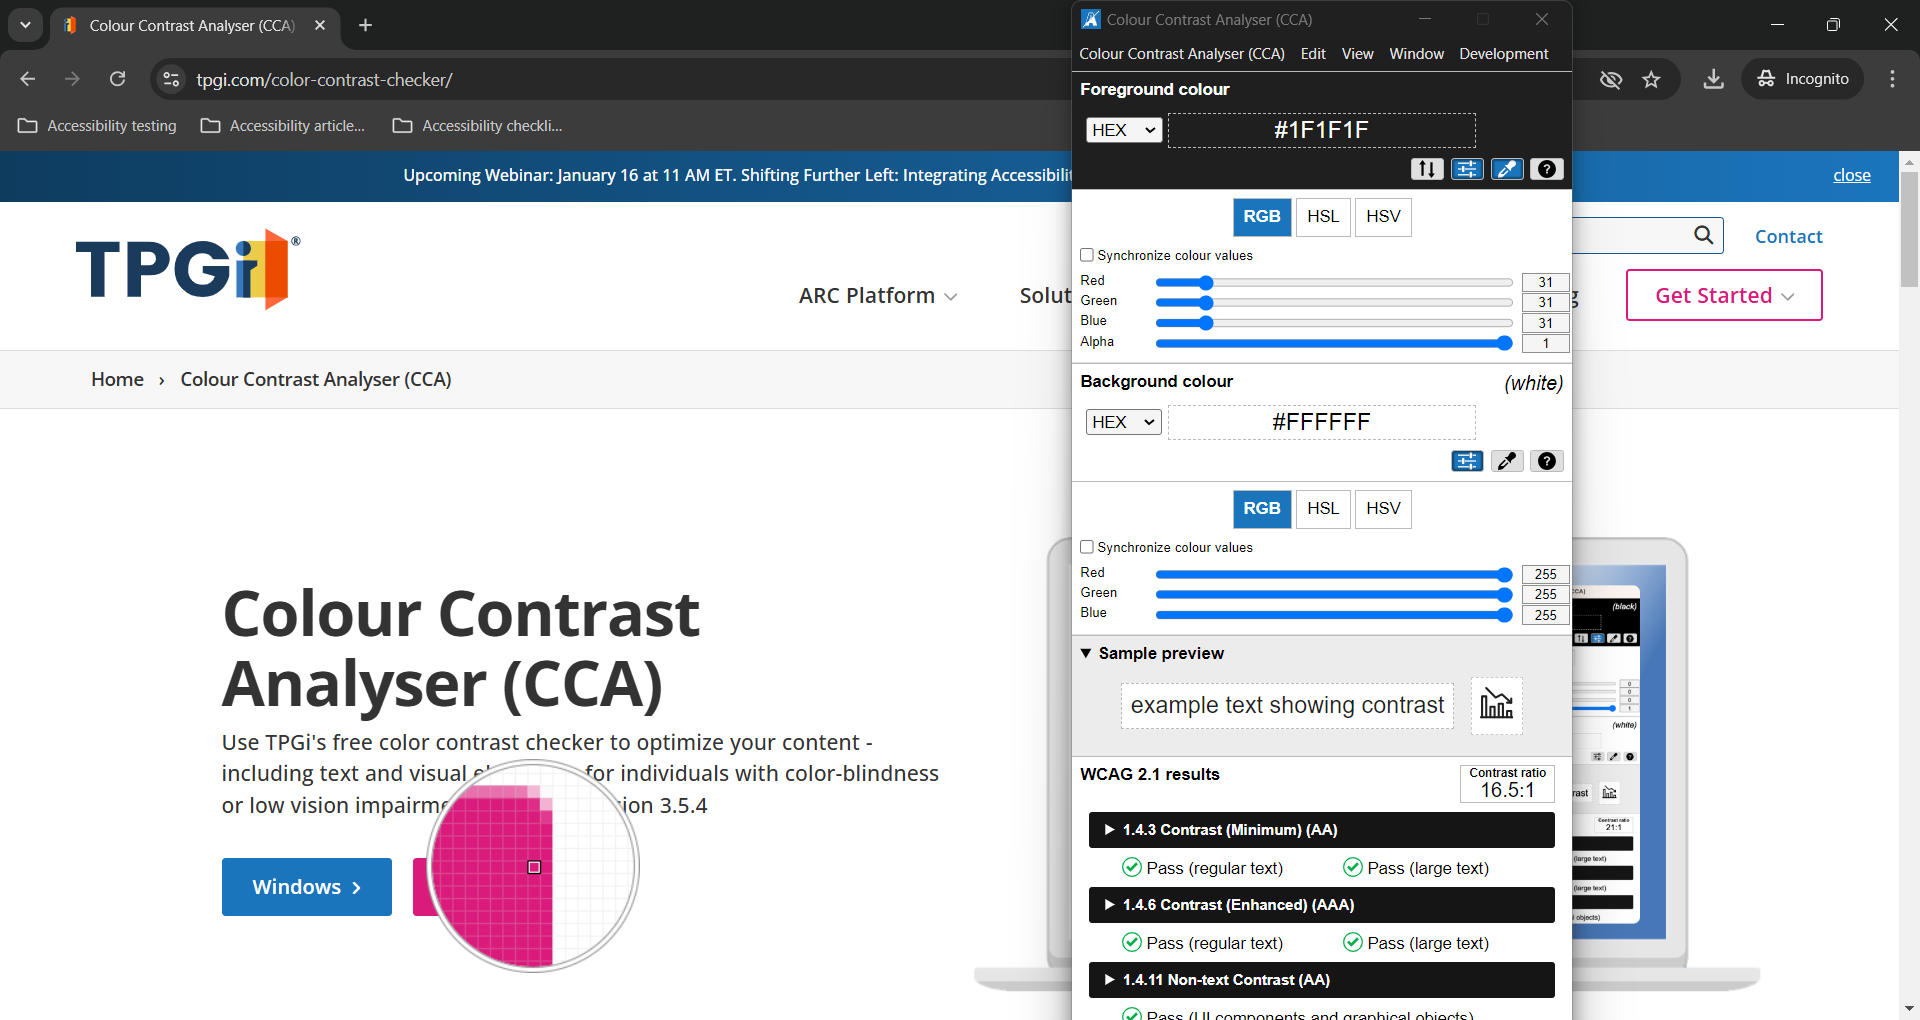Click the Contact link
This screenshot has width=1920, height=1020.
click(x=1789, y=236)
